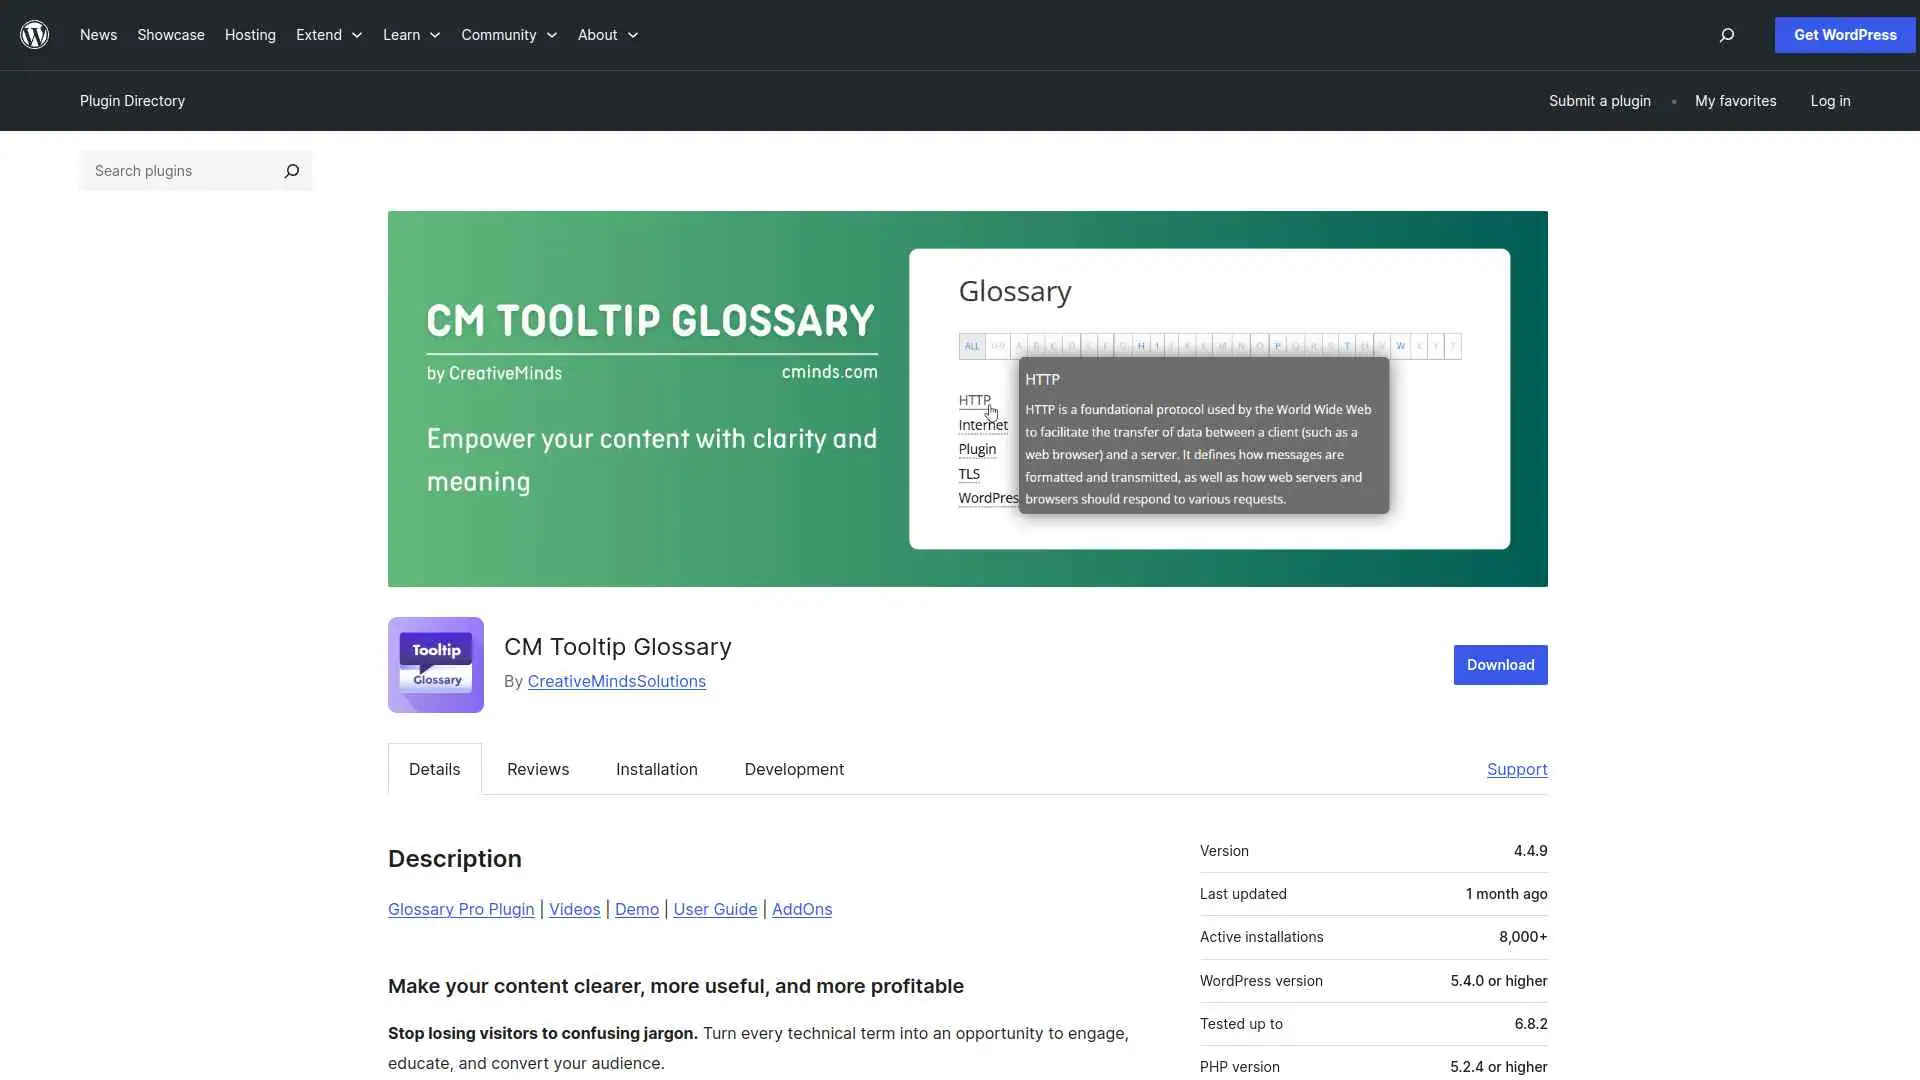This screenshot has height=1080, width=1920.
Task: Open the Showcase menu item
Action: click(170, 35)
